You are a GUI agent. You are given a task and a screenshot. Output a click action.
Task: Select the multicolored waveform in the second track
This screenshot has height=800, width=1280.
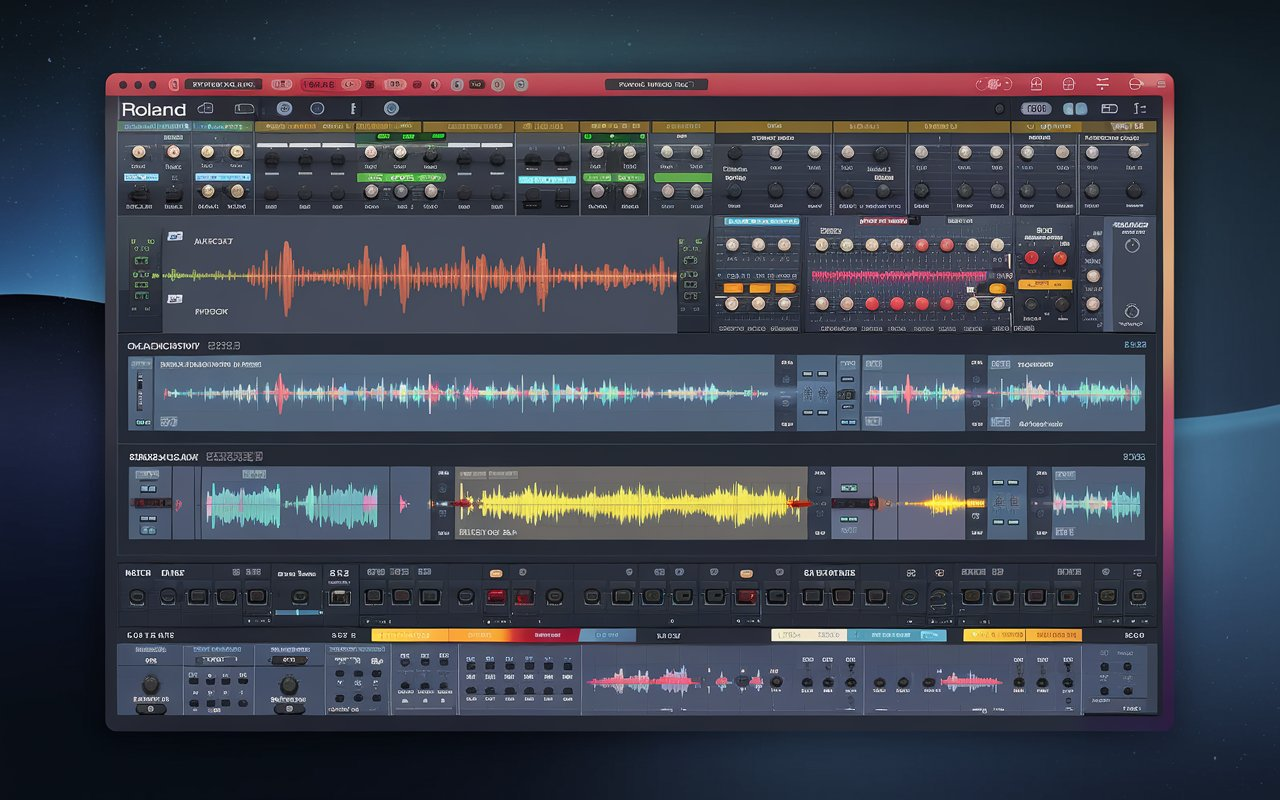point(466,393)
